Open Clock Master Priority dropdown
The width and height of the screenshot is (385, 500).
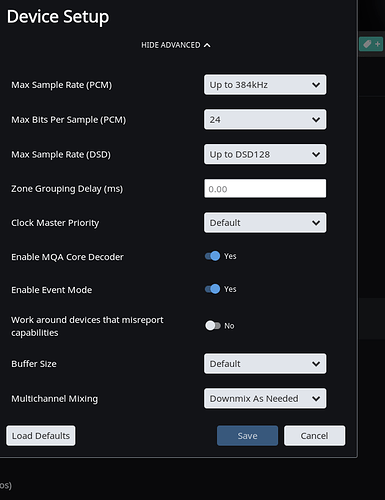click(x=265, y=223)
